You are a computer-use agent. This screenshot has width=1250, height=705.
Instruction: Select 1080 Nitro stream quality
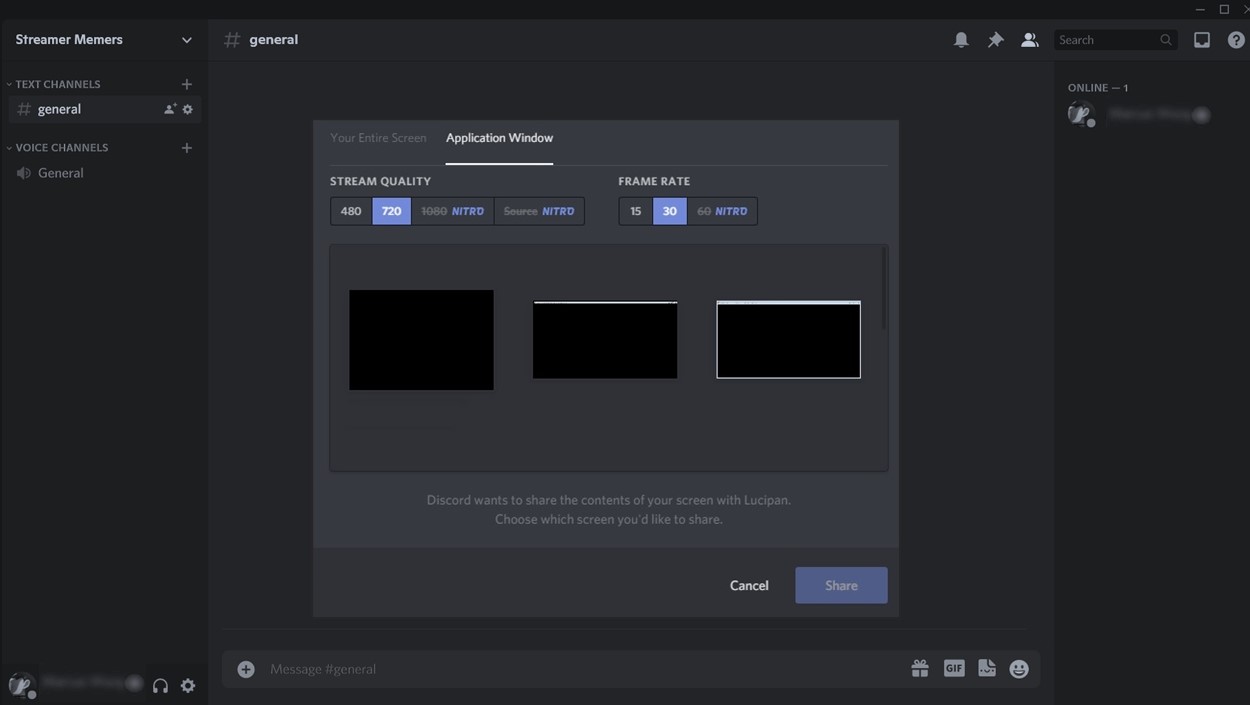452,211
